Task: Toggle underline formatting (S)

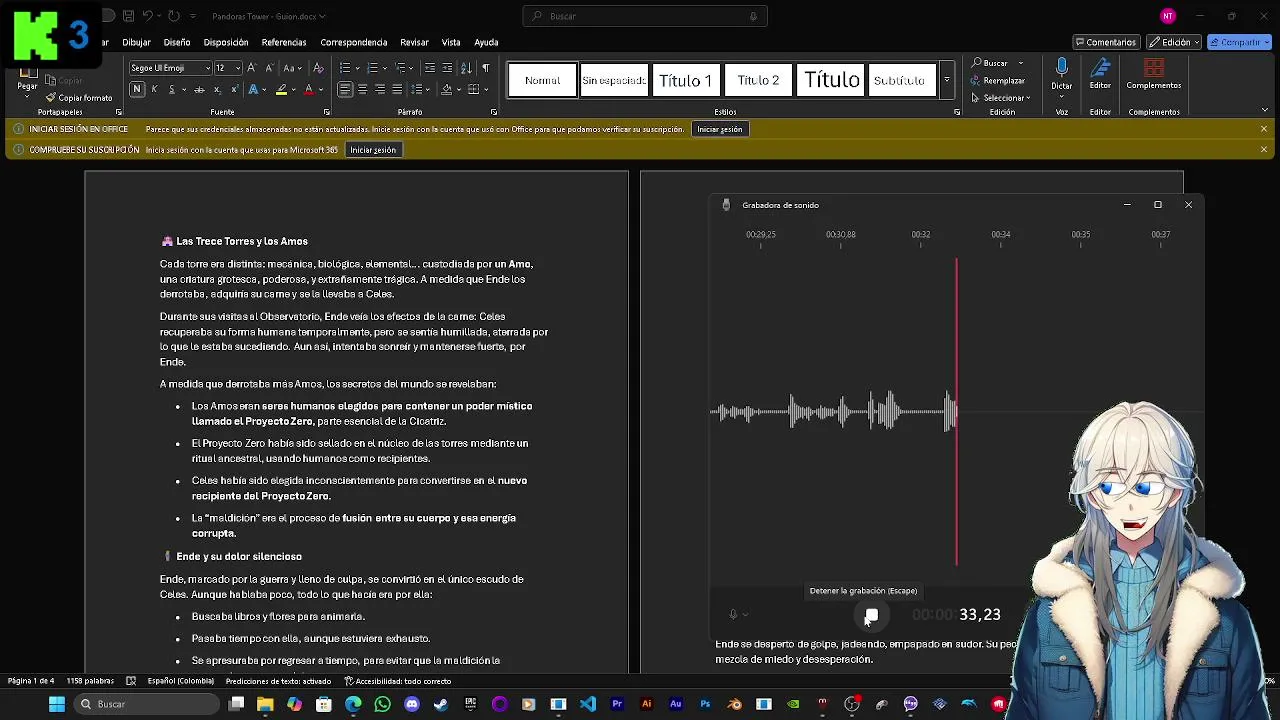Action: click(x=171, y=89)
